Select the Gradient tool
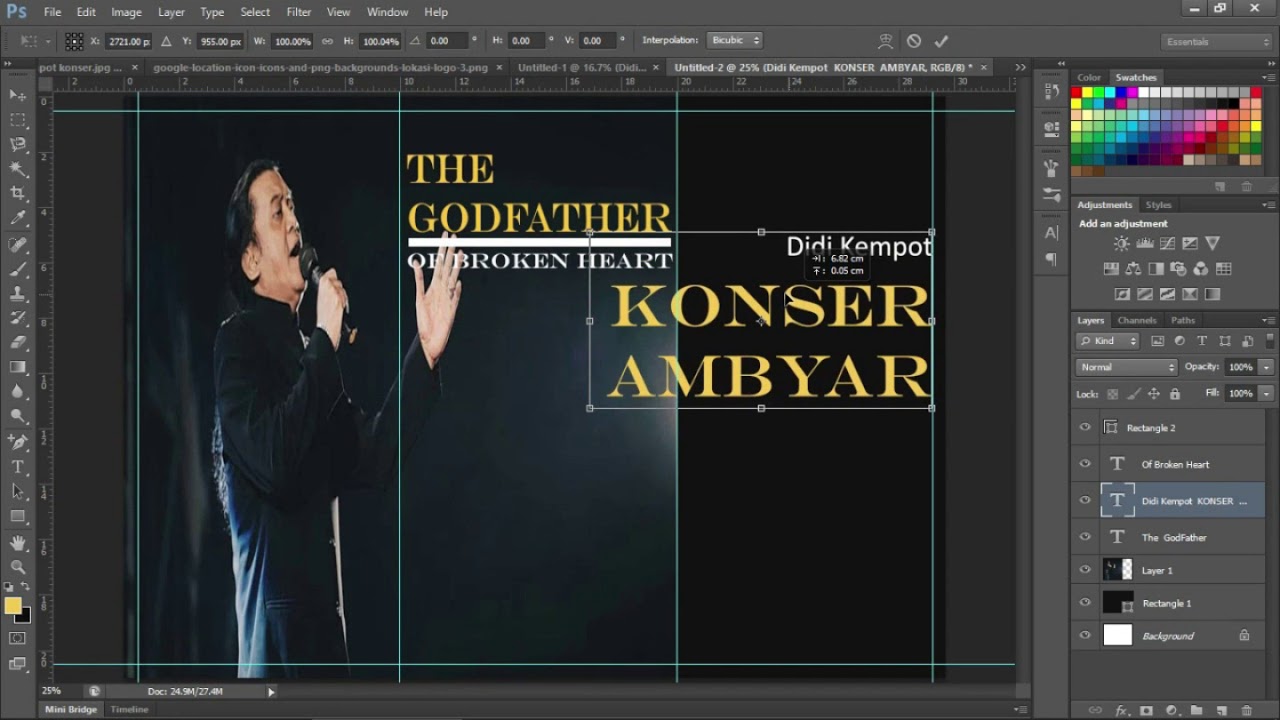 (x=18, y=367)
